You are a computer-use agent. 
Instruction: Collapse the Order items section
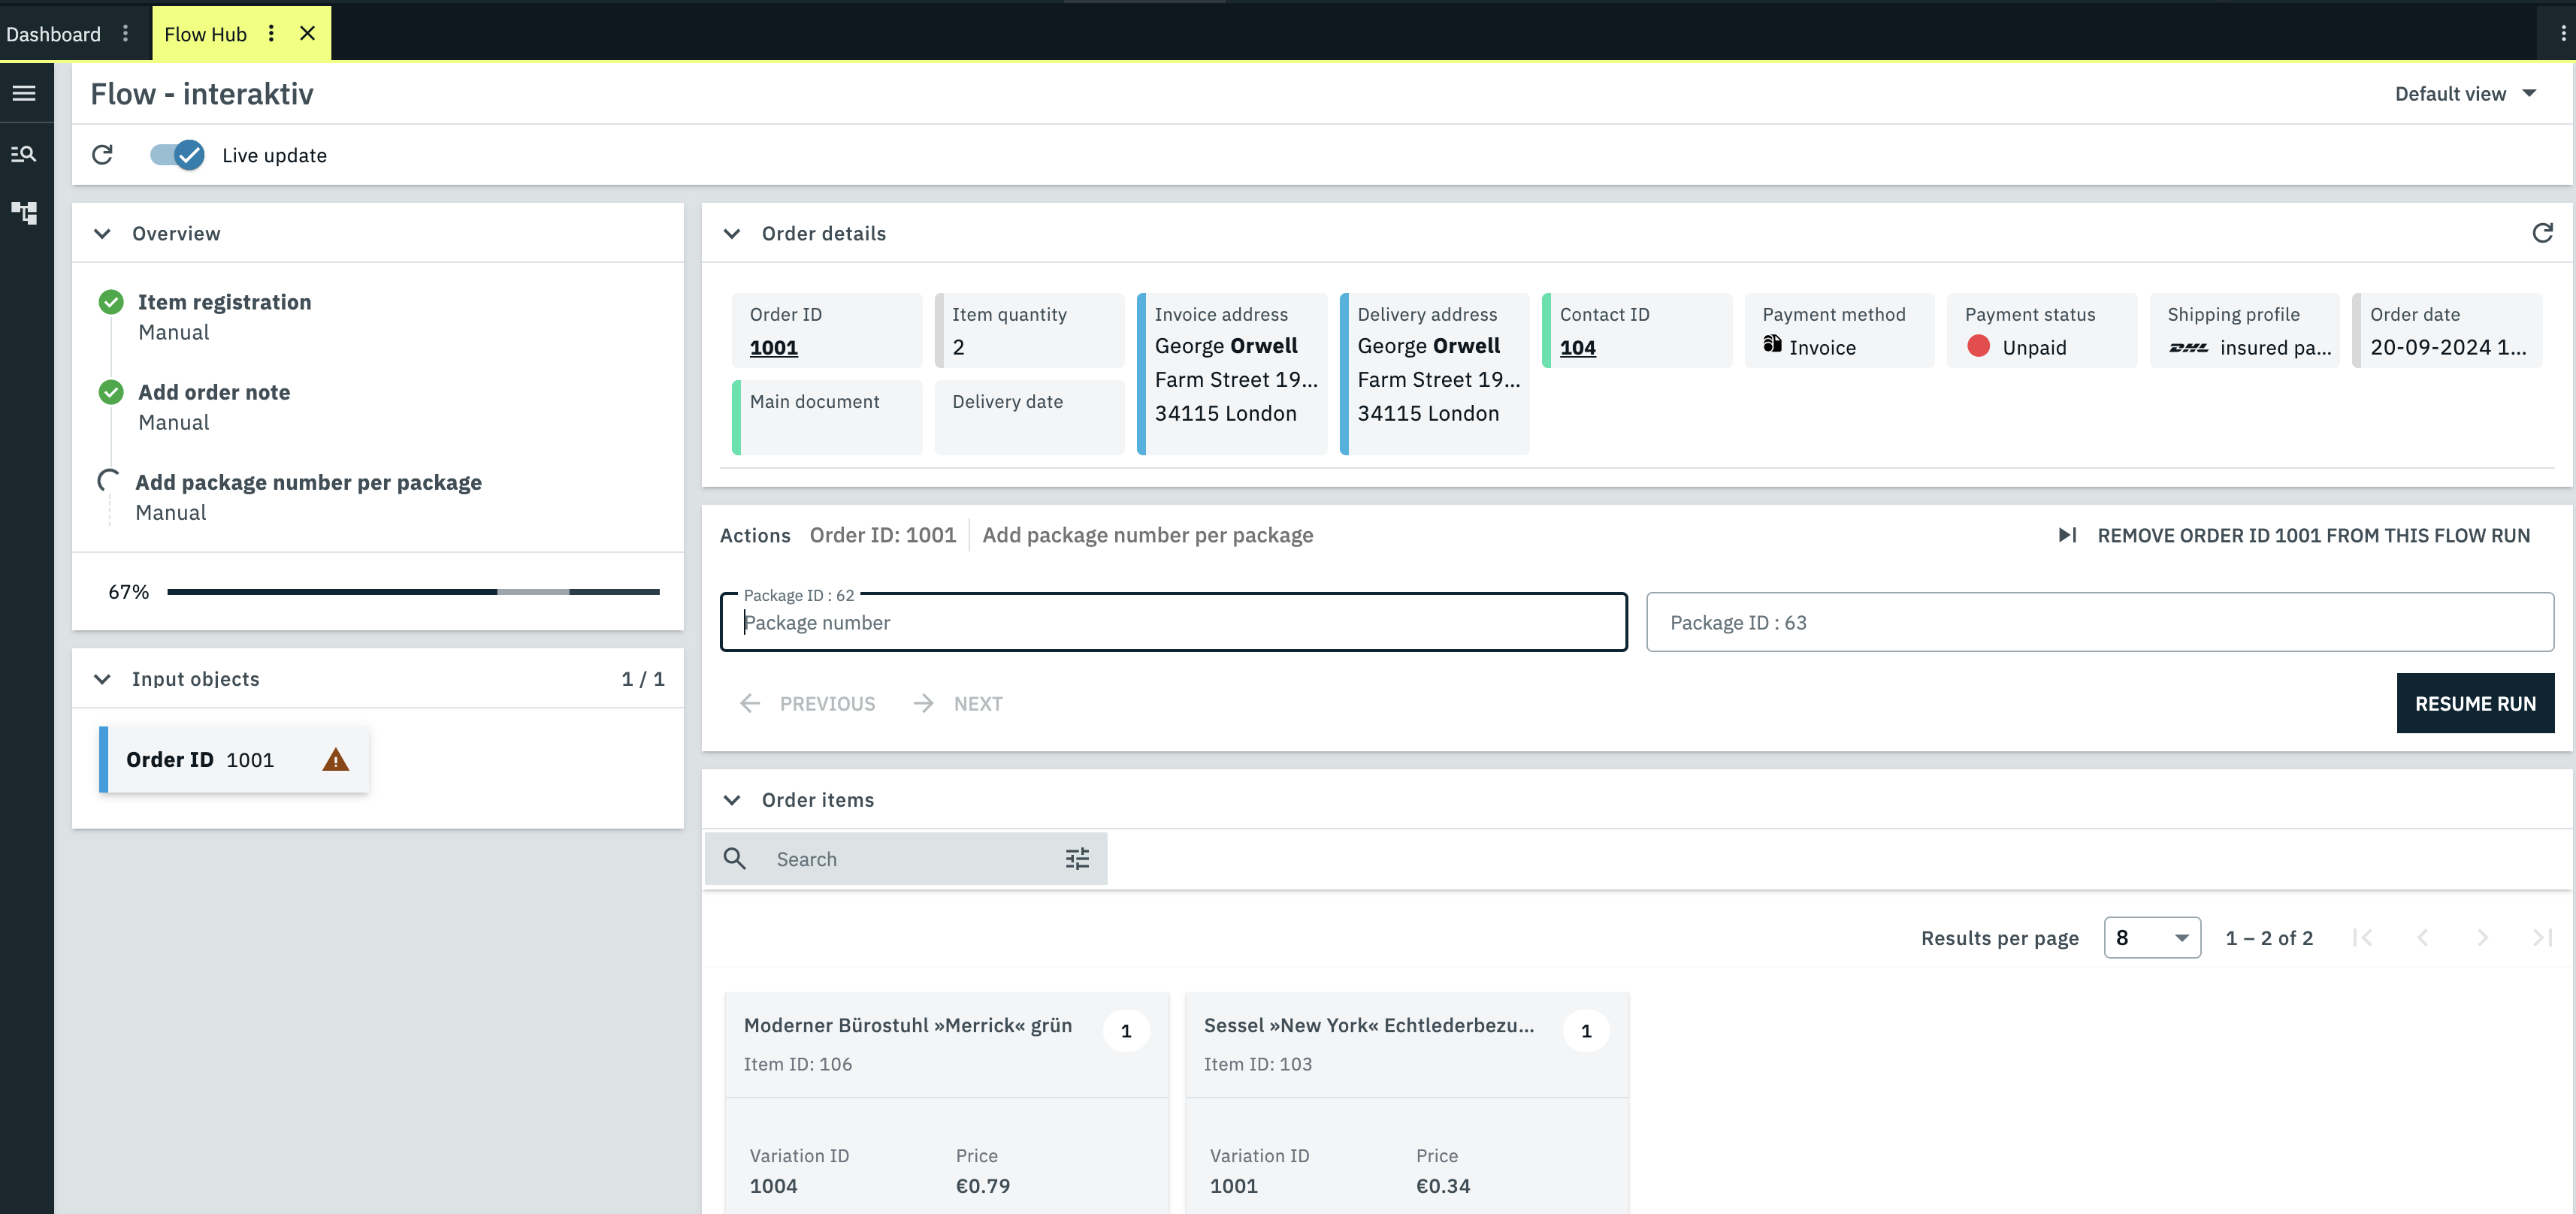pyautogui.click(x=733, y=799)
